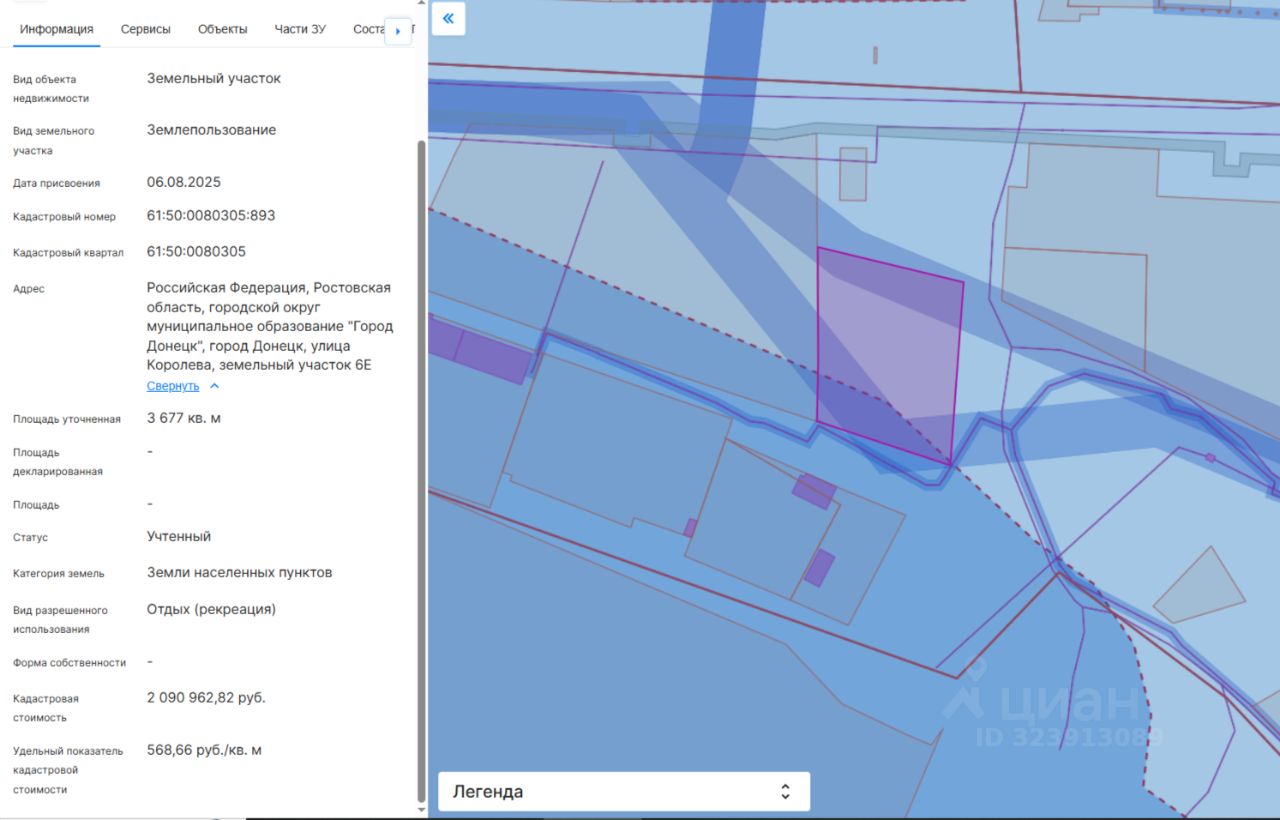This screenshot has width=1280, height=820.
Task: Click the cadastral number 61:50:0080305:893
Action: [x=211, y=215]
